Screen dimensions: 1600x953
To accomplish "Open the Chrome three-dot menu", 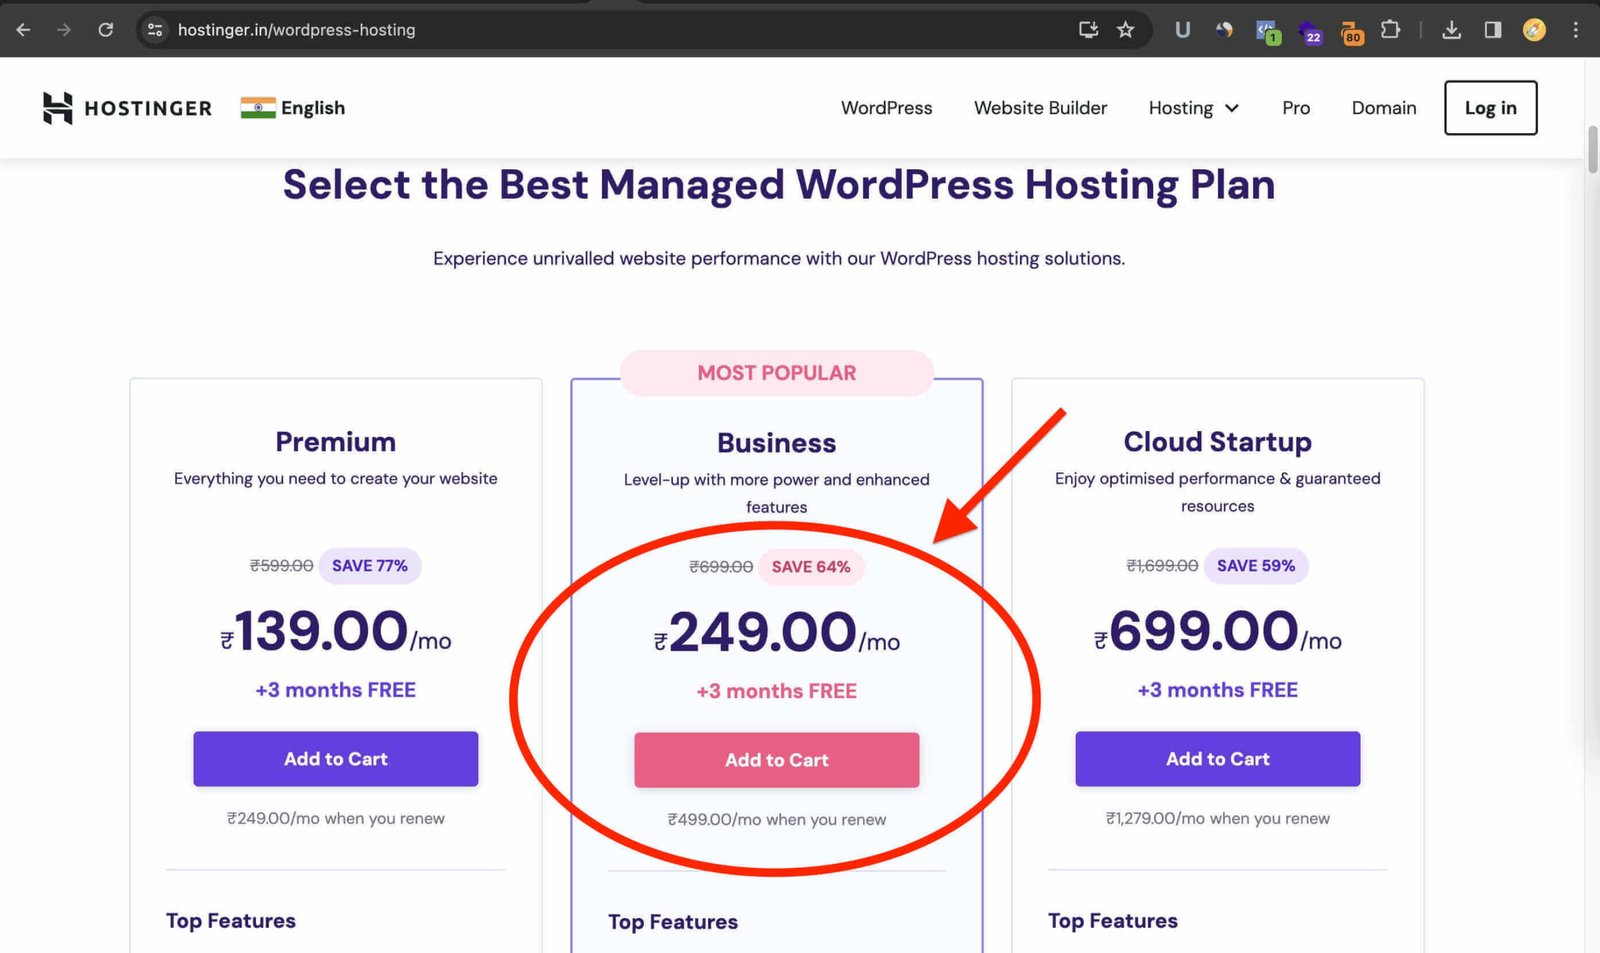I will [x=1576, y=30].
